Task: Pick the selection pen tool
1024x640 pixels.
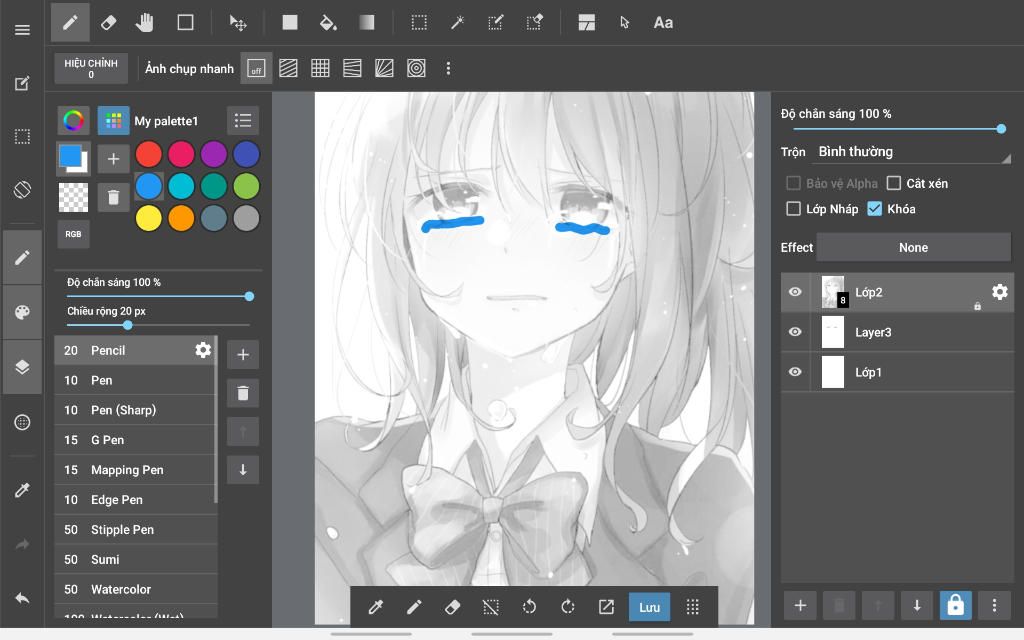Action: [x=496, y=23]
